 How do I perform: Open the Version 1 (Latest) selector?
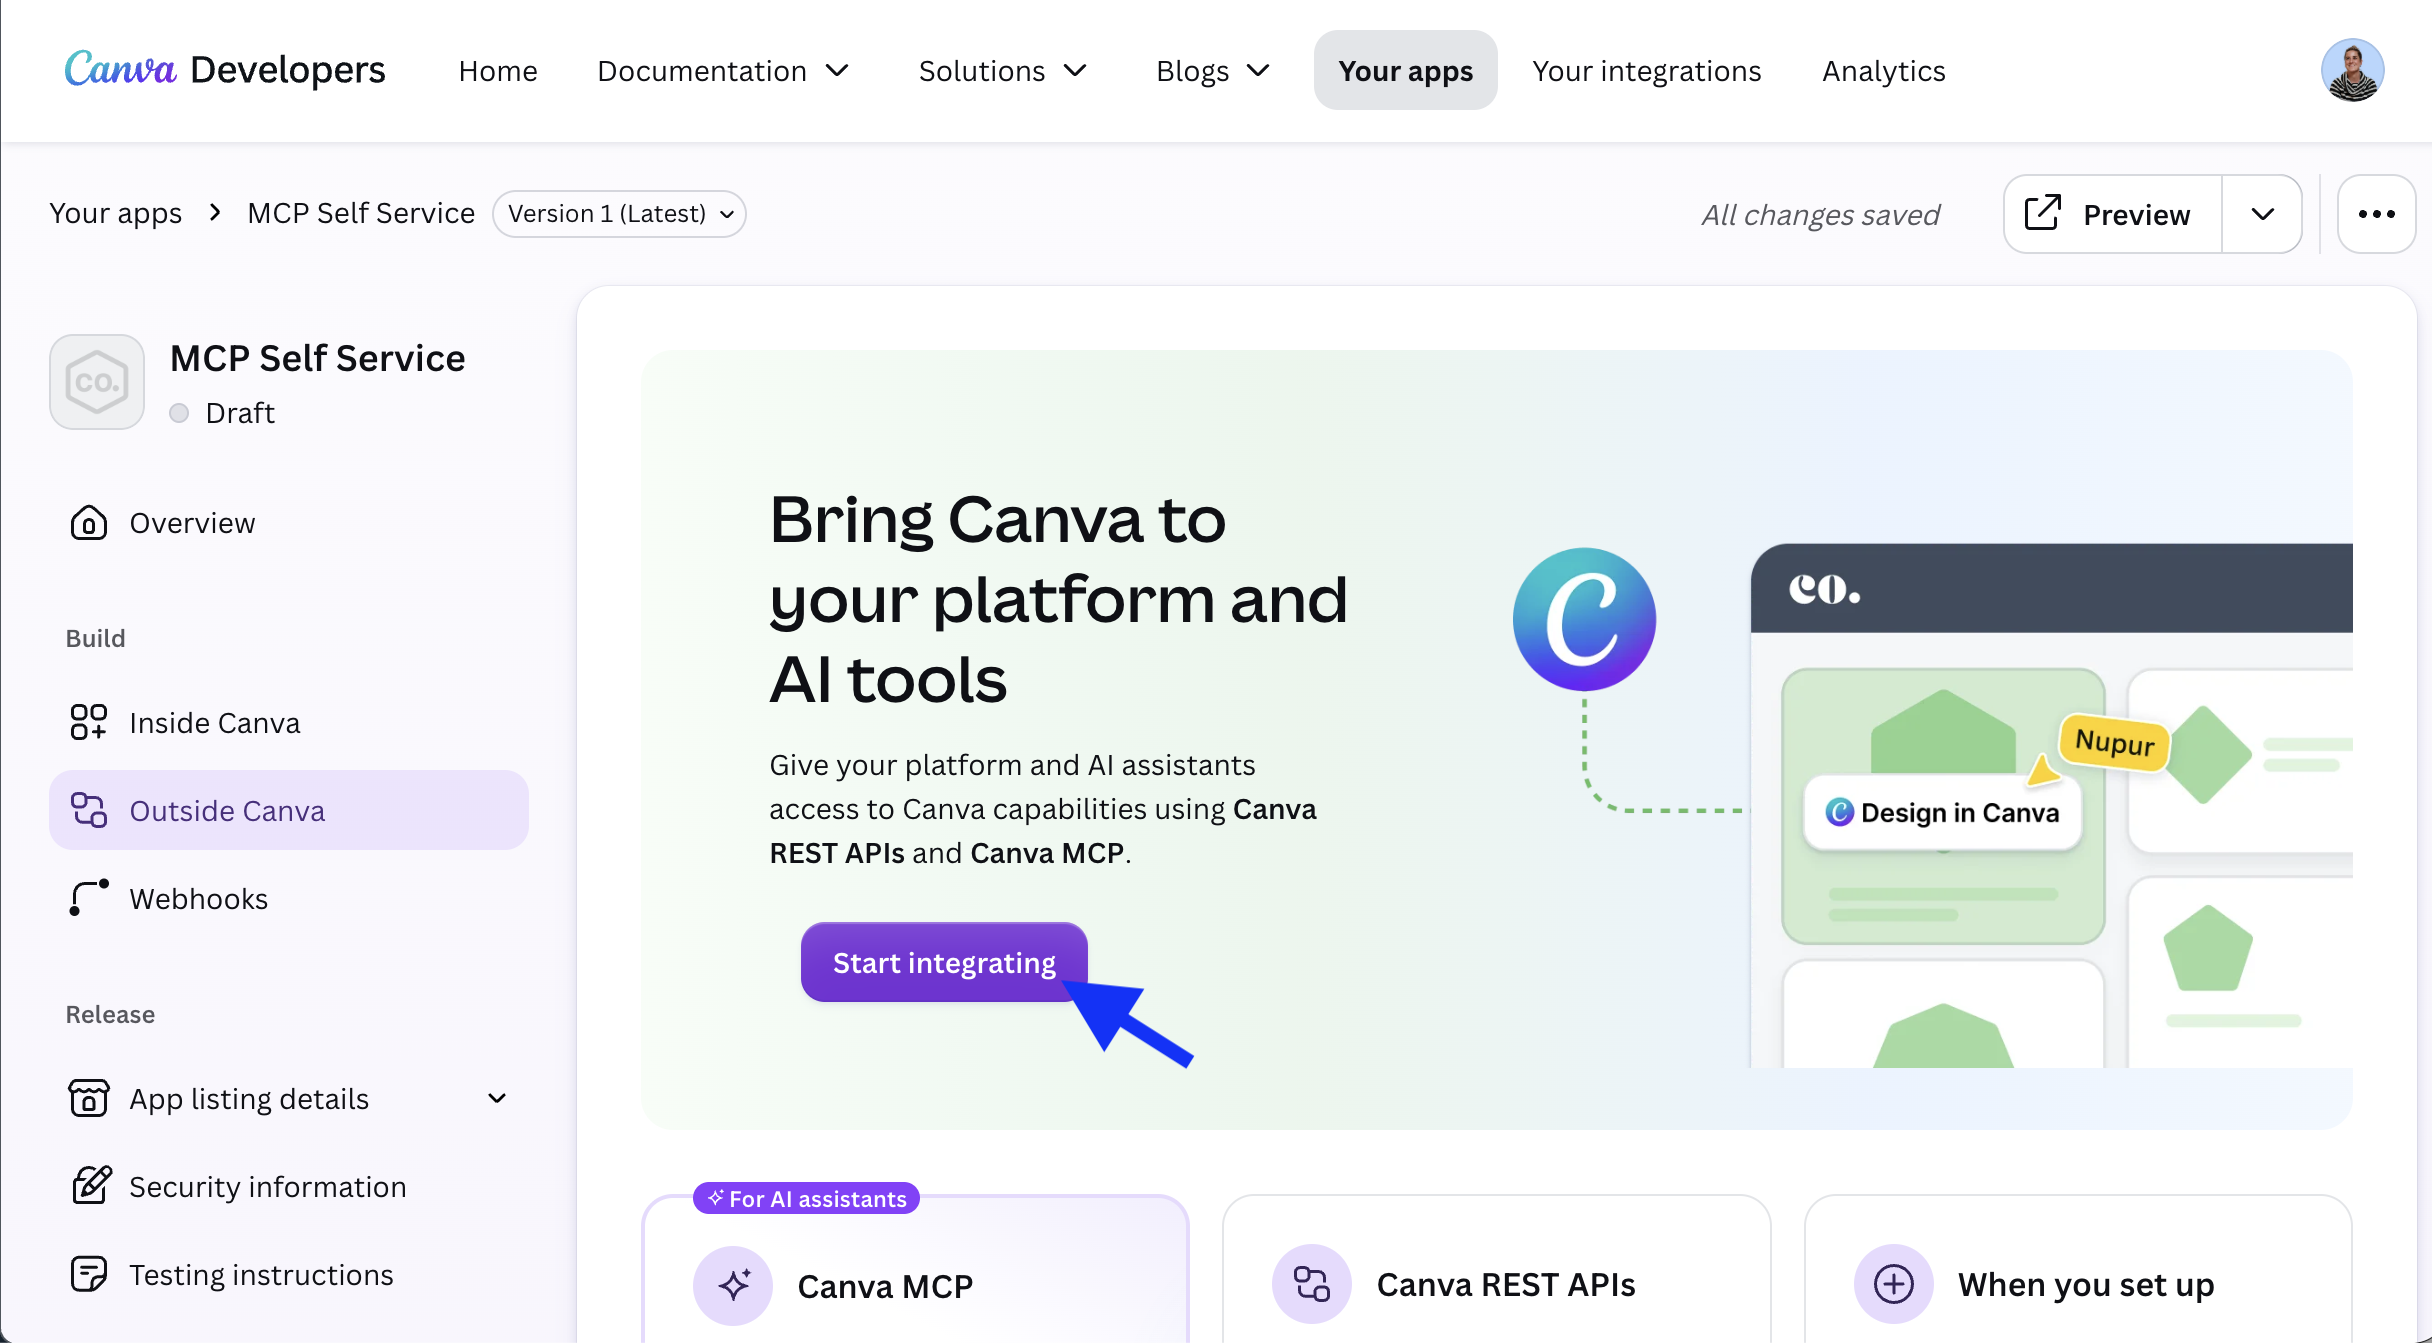(x=619, y=214)
